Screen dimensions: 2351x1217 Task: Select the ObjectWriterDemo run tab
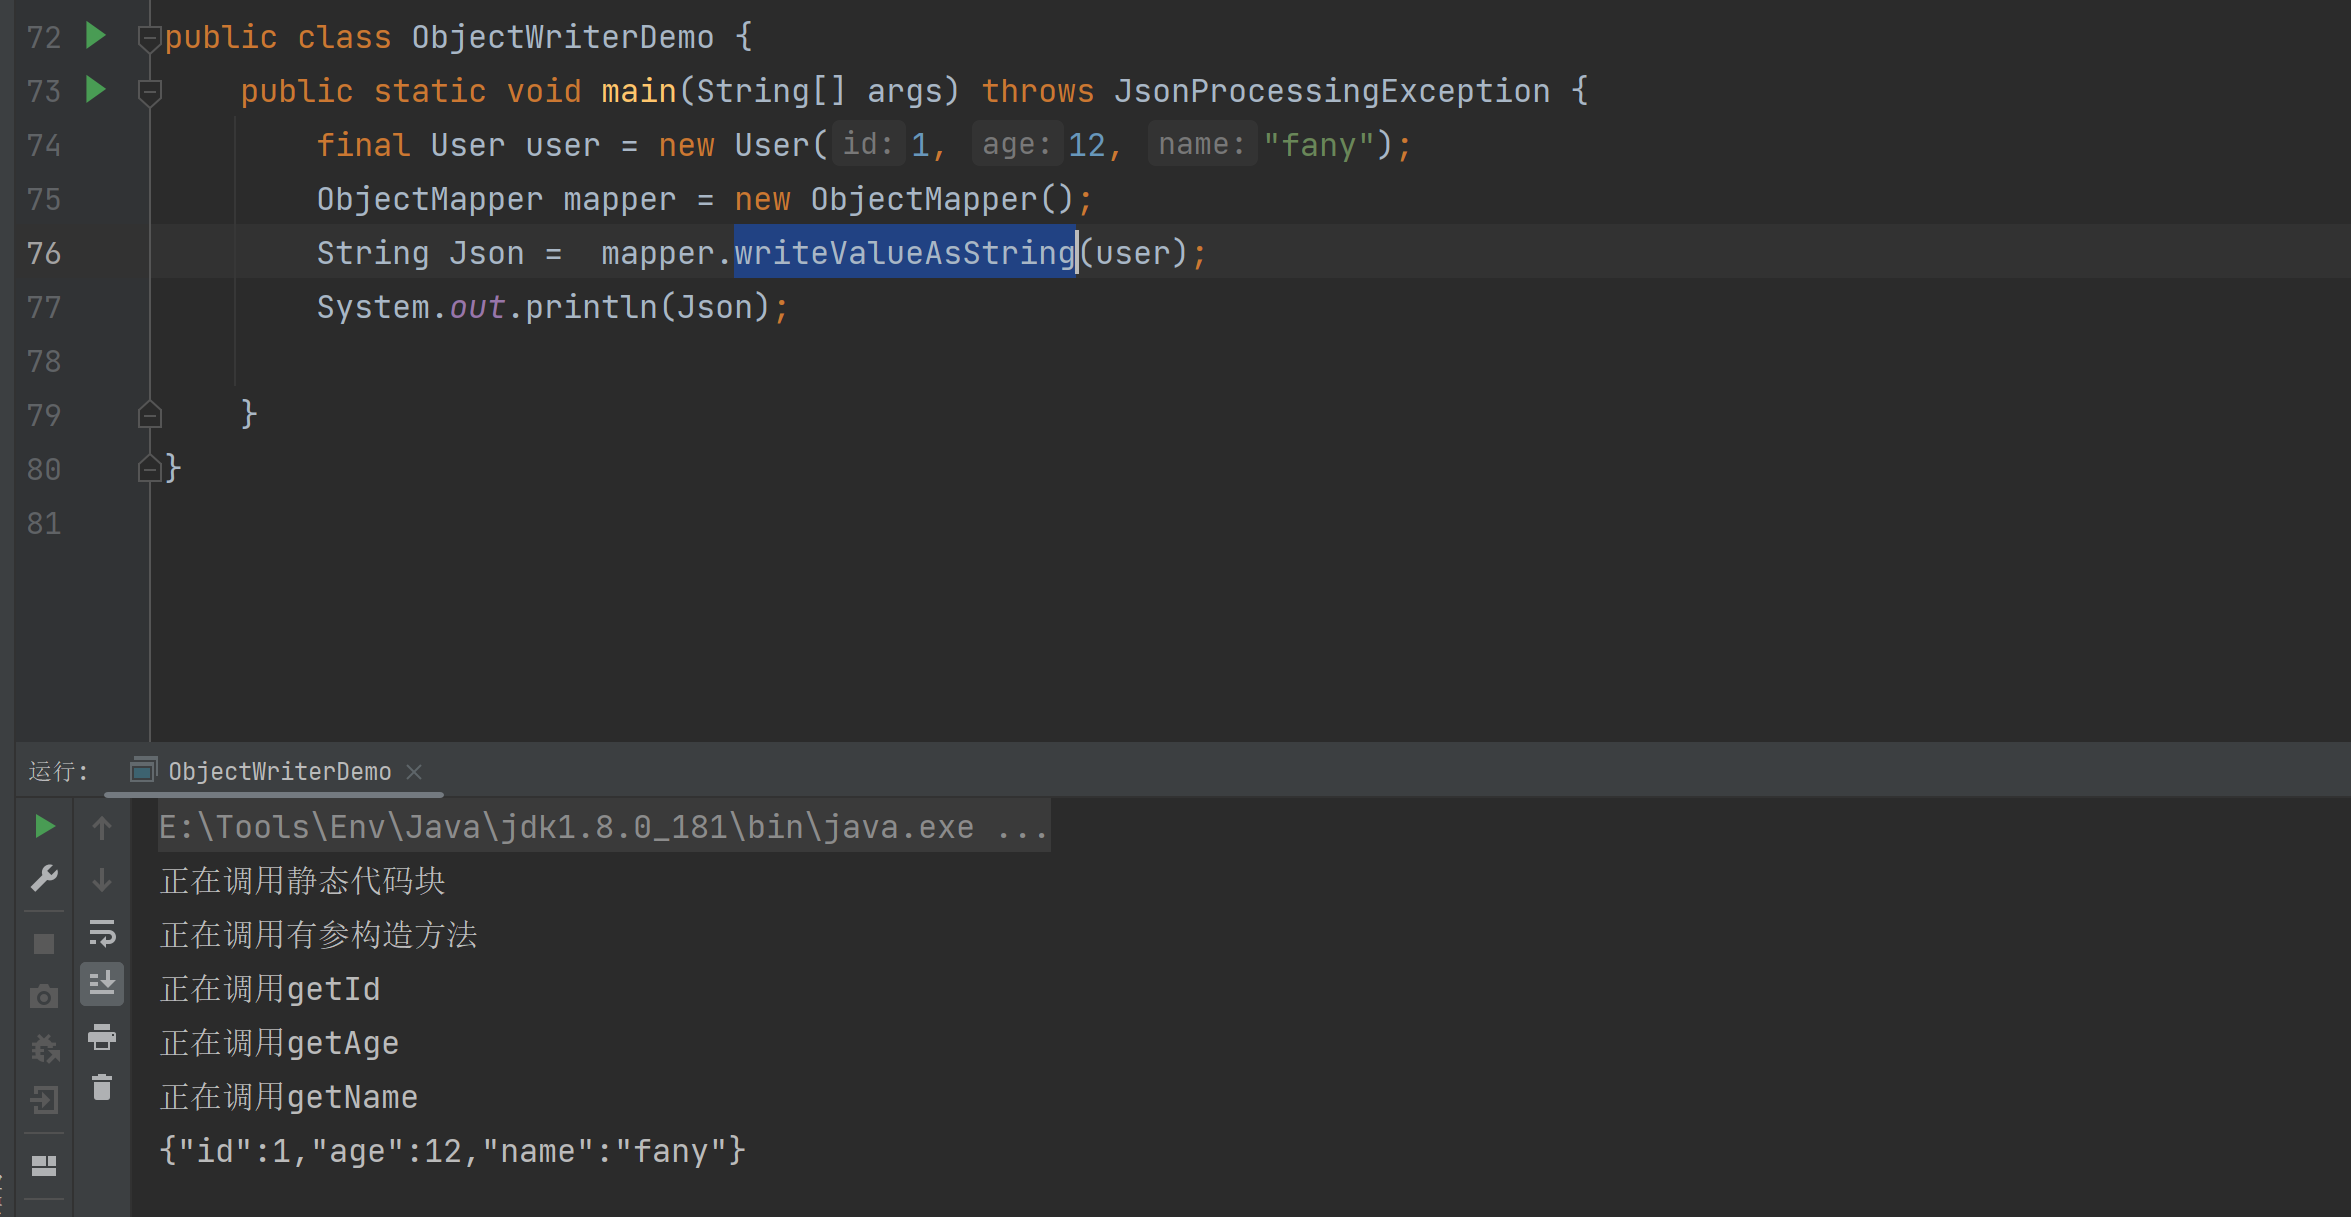(279, 772)
